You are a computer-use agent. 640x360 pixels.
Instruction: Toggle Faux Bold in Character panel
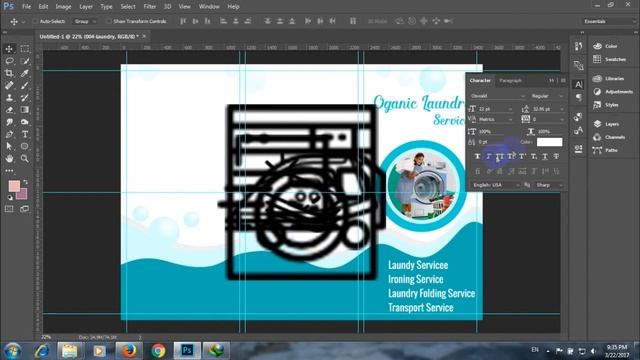477,156
